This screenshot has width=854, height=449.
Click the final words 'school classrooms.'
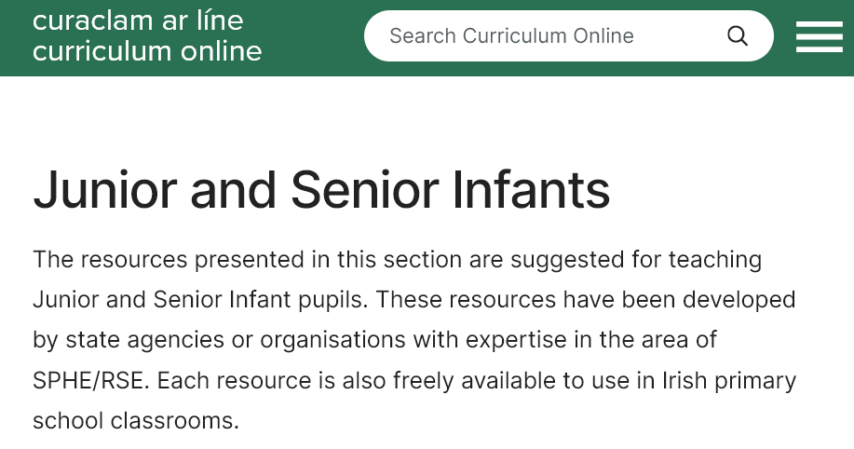coord(136,420)
